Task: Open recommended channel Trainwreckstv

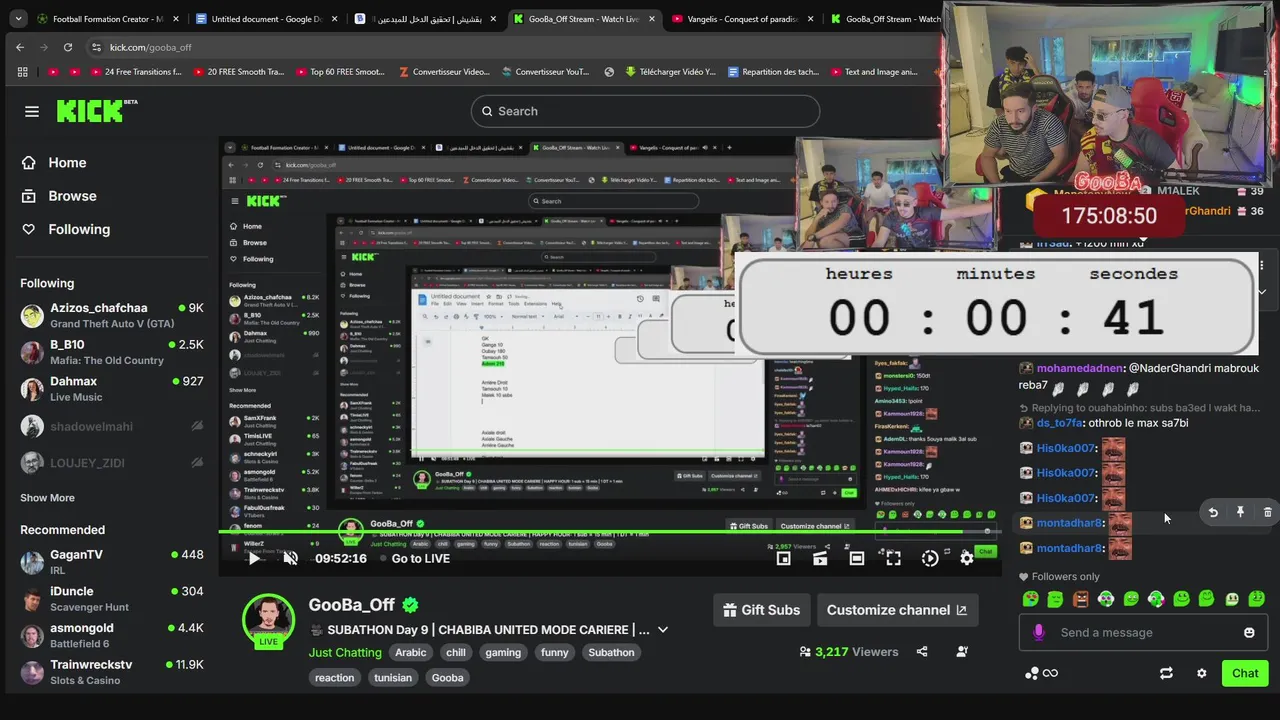Action: pyautogui.click(x=112, y=672)
